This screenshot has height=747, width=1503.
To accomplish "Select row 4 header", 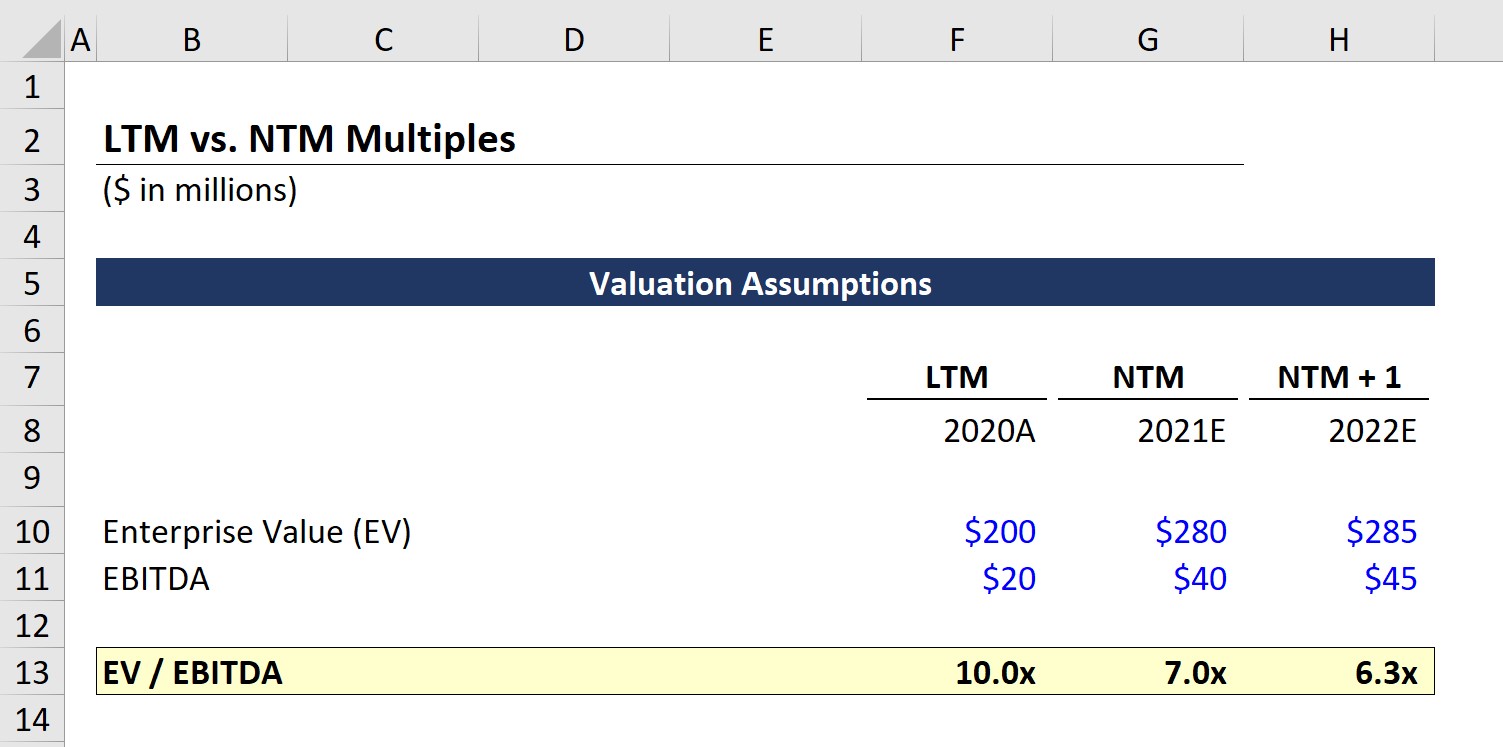I will (x=32, y=236).
